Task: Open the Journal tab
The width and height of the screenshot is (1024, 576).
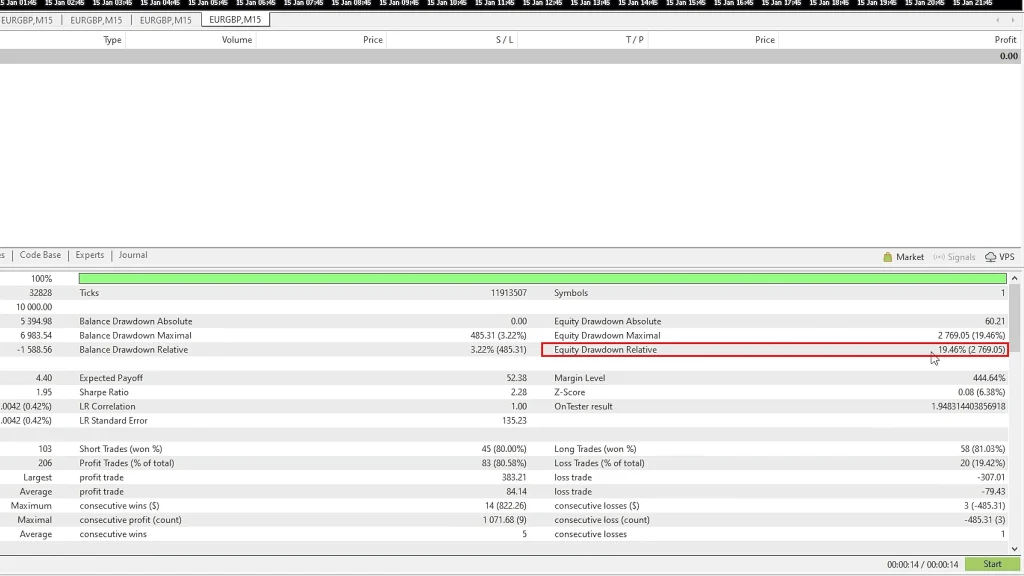Action: tap(133, 256)
